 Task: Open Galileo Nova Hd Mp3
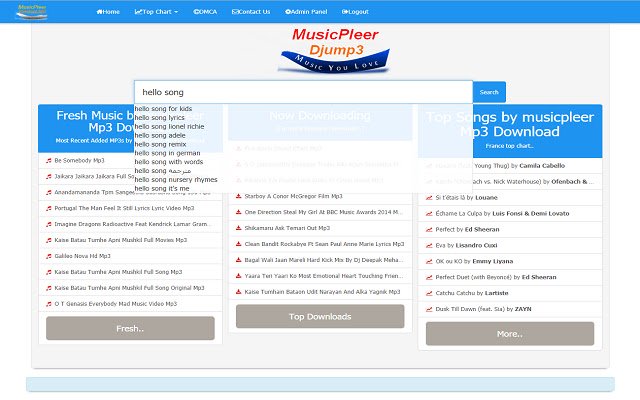click(x=82, y=256)
